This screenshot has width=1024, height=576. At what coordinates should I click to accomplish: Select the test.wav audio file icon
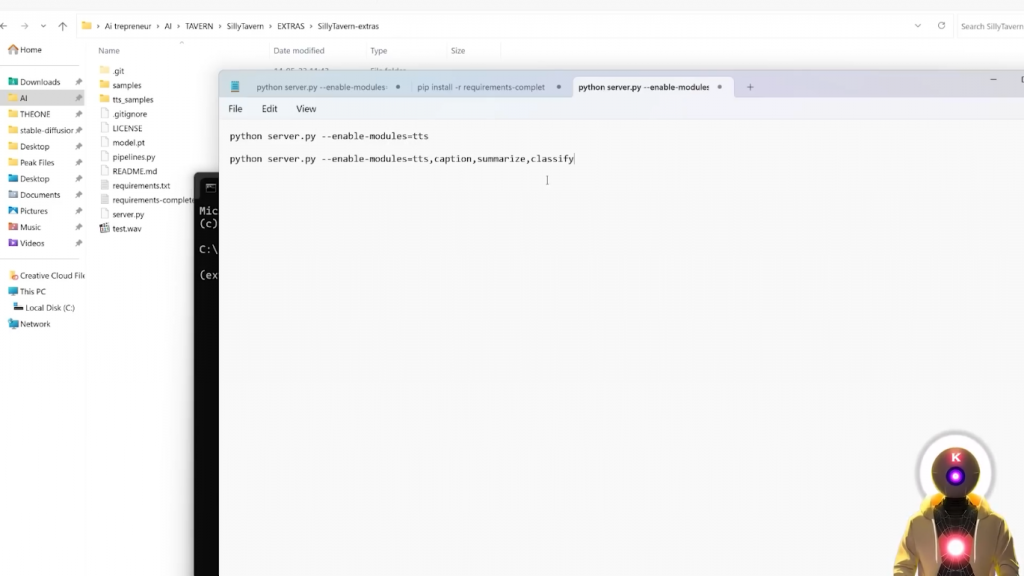104,229
